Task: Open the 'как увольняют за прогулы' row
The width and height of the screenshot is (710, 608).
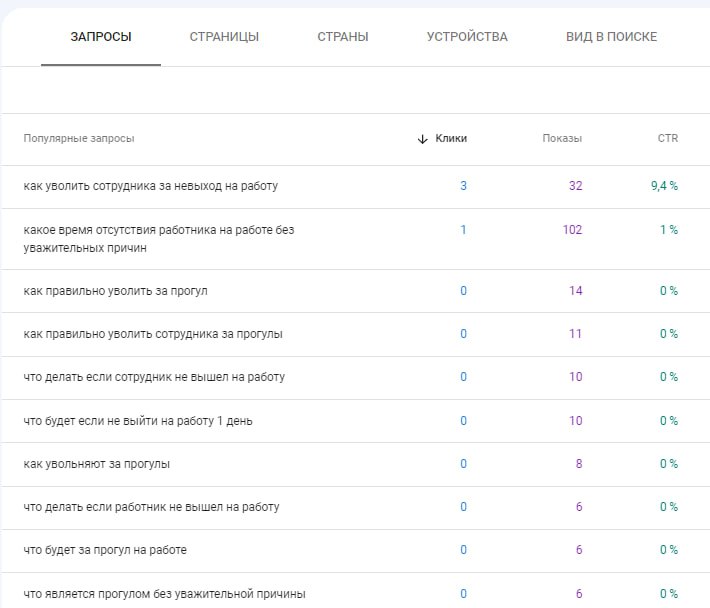Action: coord(96,464)
